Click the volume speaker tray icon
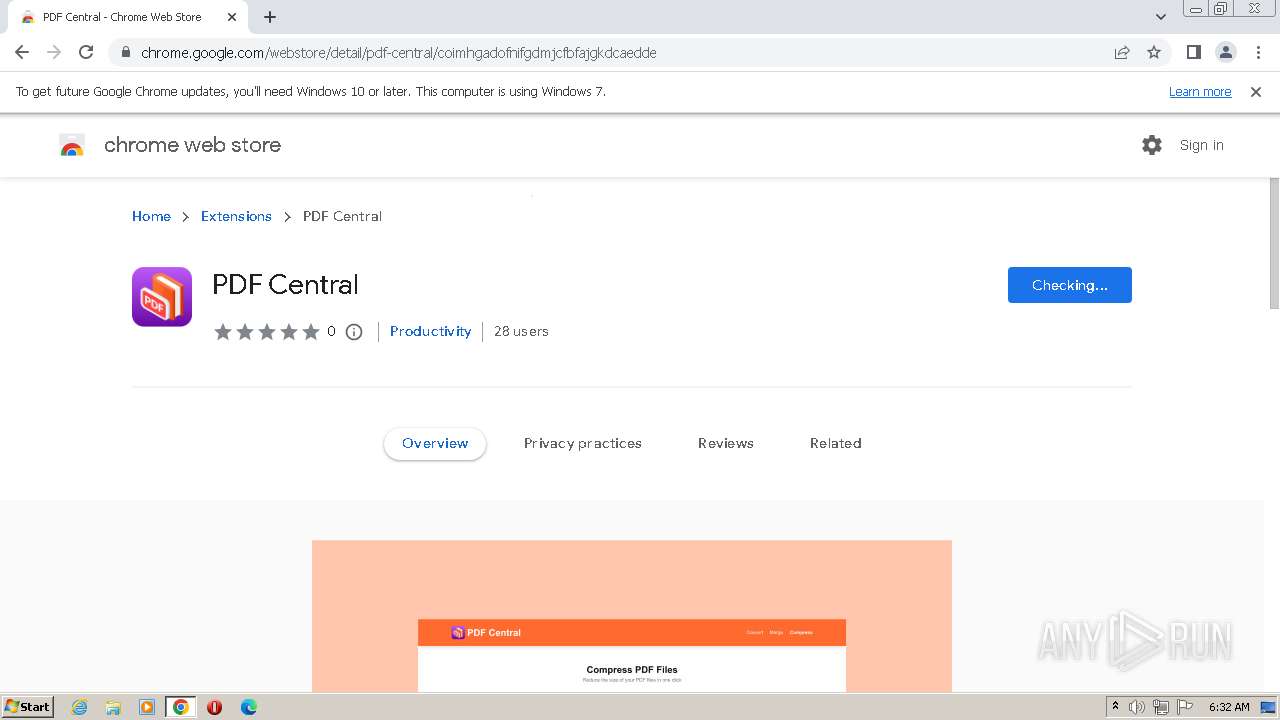This screenshot has height=720, width=1280. [x=1137, y=707]
